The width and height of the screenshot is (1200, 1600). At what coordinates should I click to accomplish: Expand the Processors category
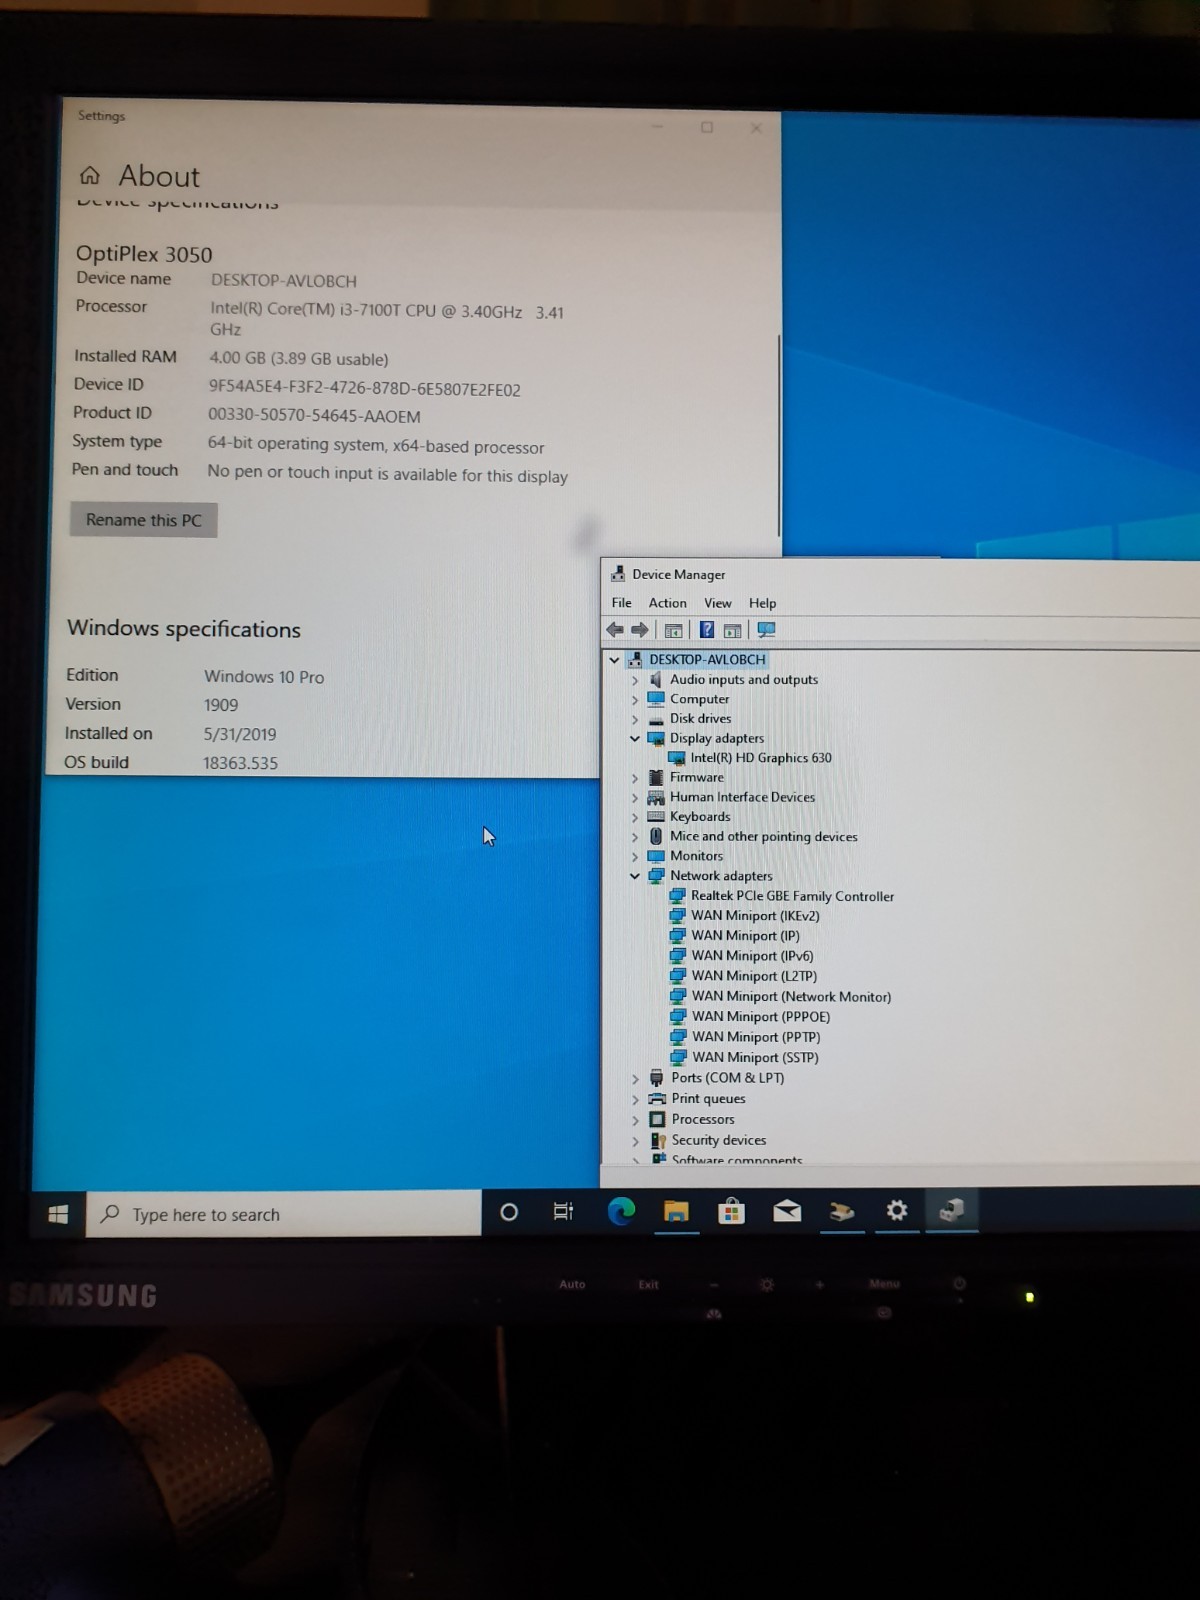(636, 1121)
